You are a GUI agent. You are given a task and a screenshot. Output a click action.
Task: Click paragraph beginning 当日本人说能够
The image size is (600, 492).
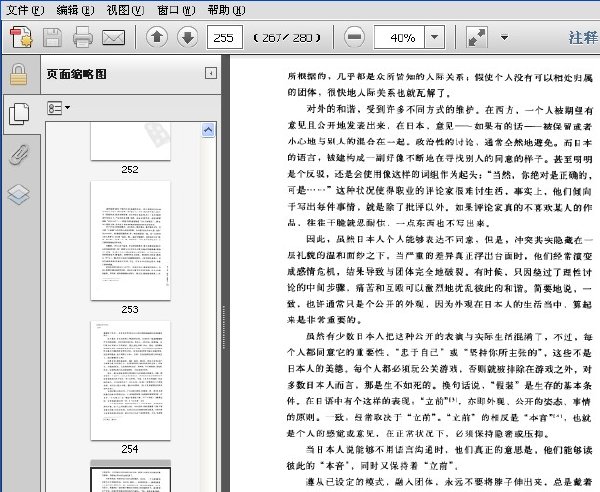pyautogui.click(x=439, y=458)
